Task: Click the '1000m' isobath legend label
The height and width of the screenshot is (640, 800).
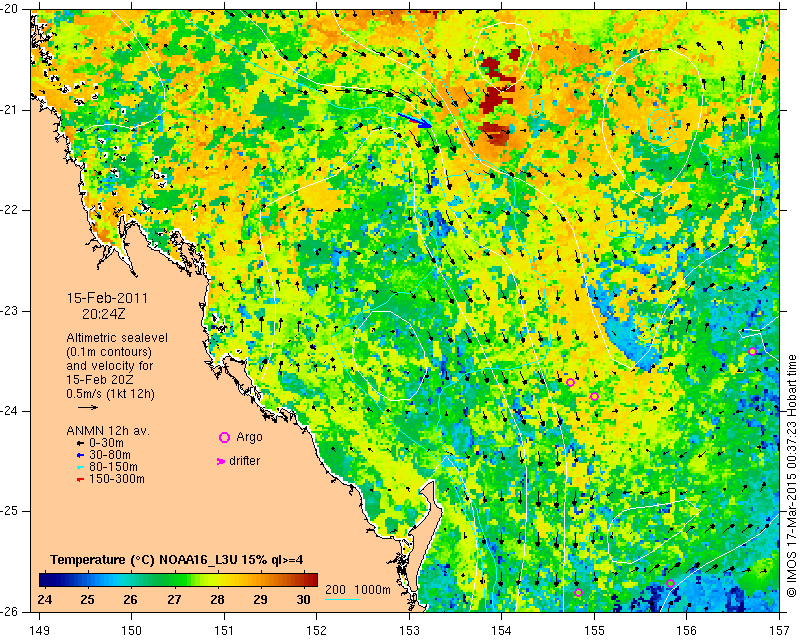Action: pos(372,590)
